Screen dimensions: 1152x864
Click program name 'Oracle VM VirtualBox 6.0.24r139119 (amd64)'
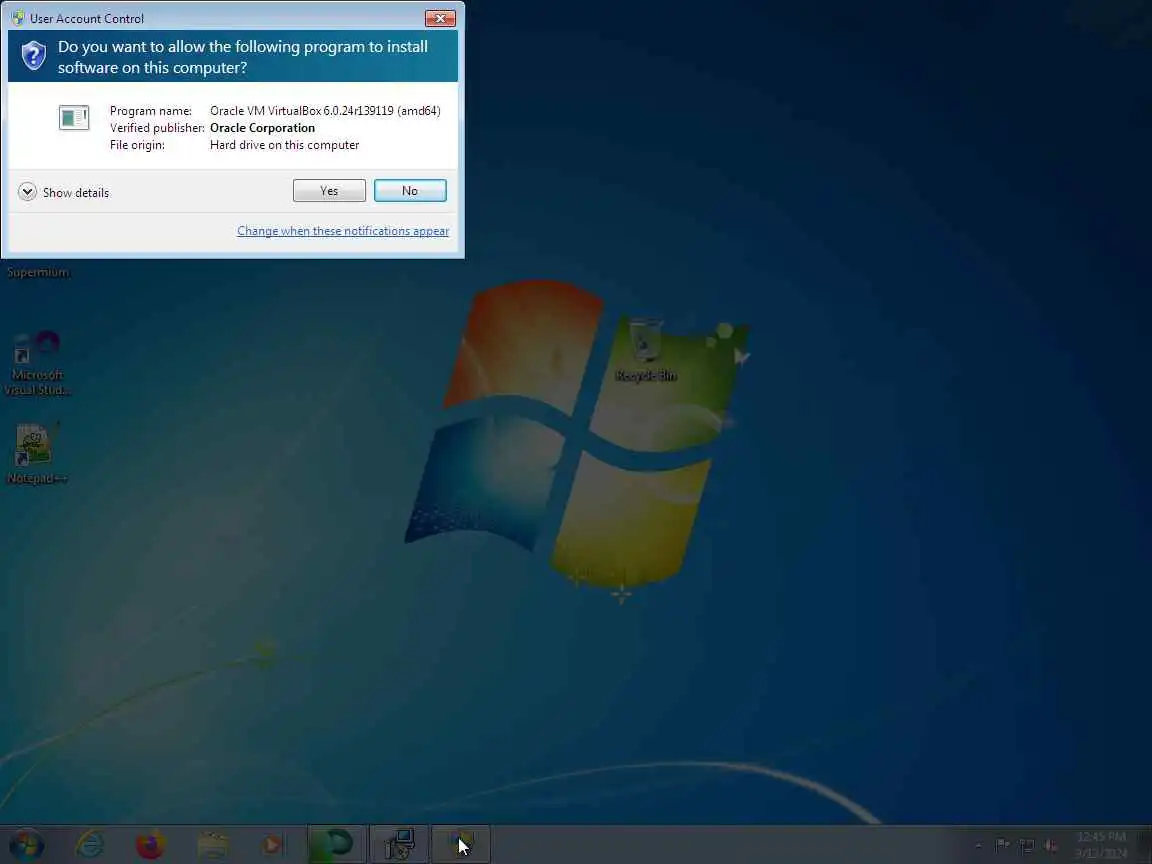(x=325, y=111)
